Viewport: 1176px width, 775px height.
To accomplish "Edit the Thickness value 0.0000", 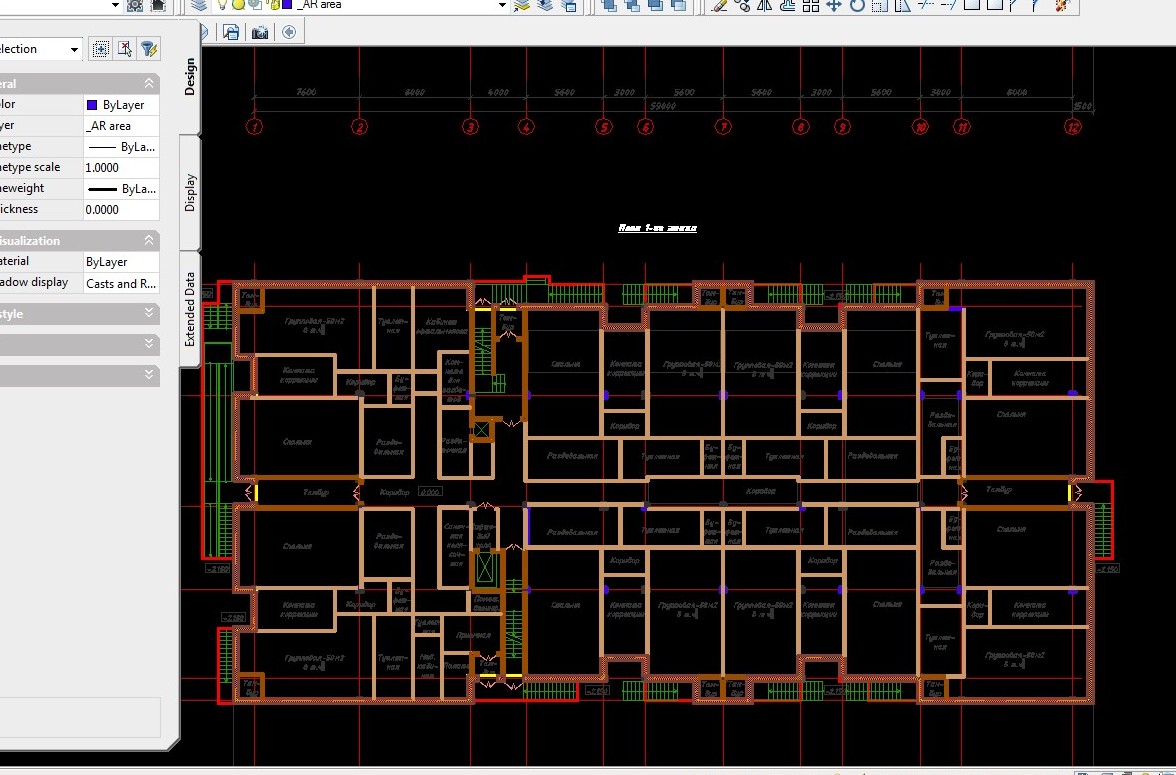I will 122,210.
